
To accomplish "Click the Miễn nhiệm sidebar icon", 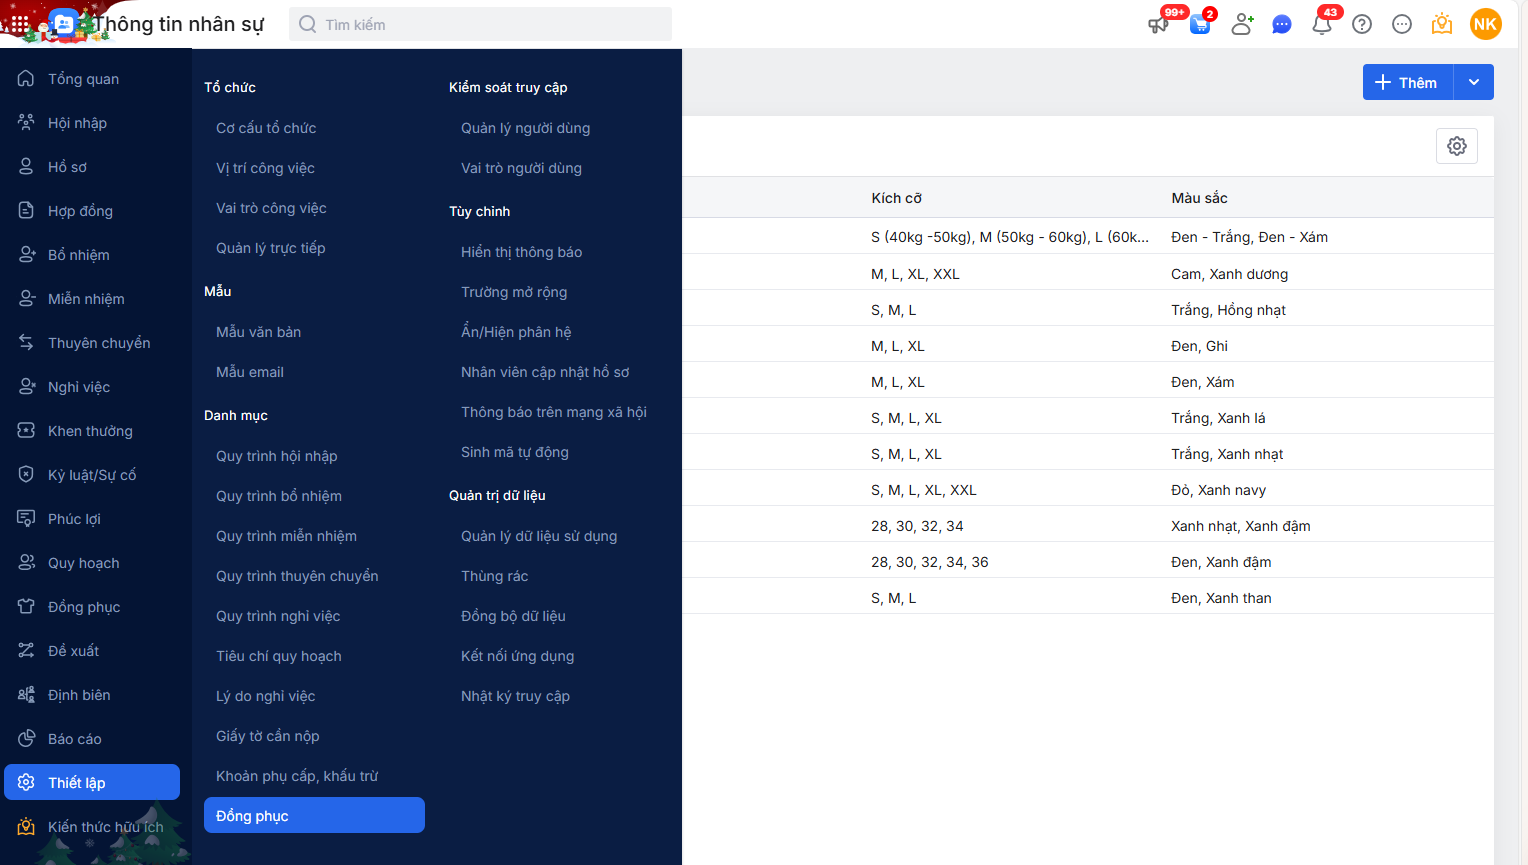I will coord(27,298).
